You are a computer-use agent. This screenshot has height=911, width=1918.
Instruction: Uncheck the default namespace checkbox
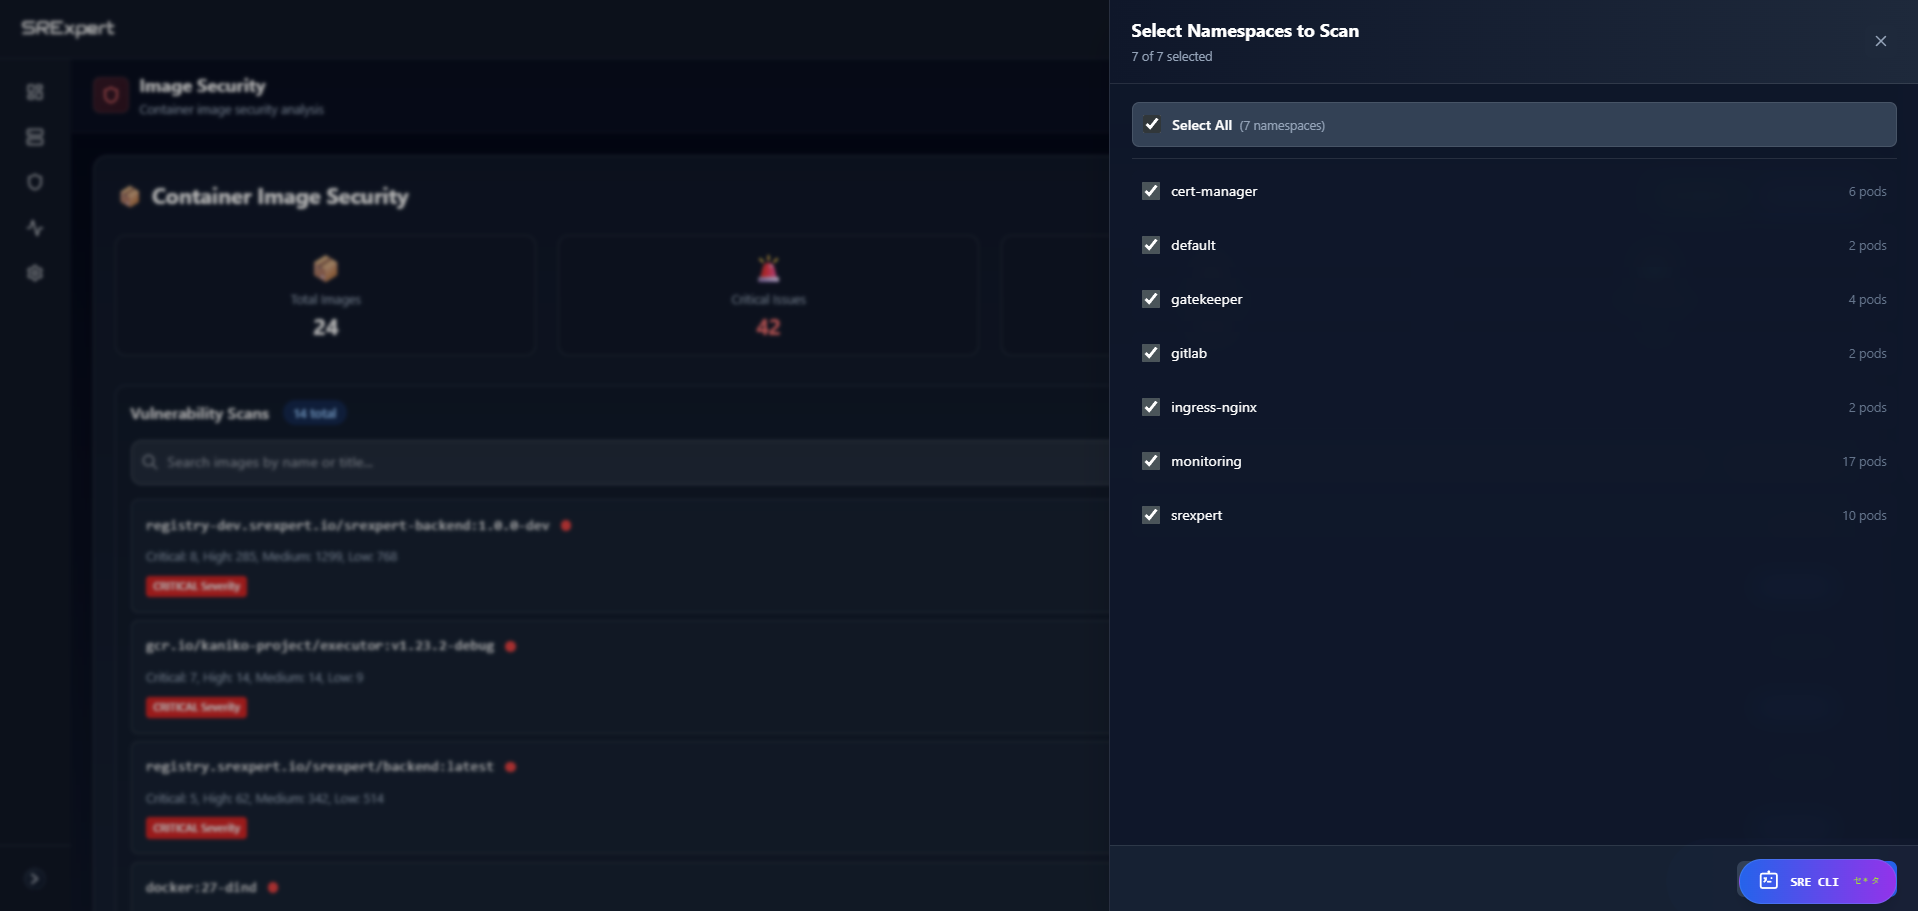1151,245
